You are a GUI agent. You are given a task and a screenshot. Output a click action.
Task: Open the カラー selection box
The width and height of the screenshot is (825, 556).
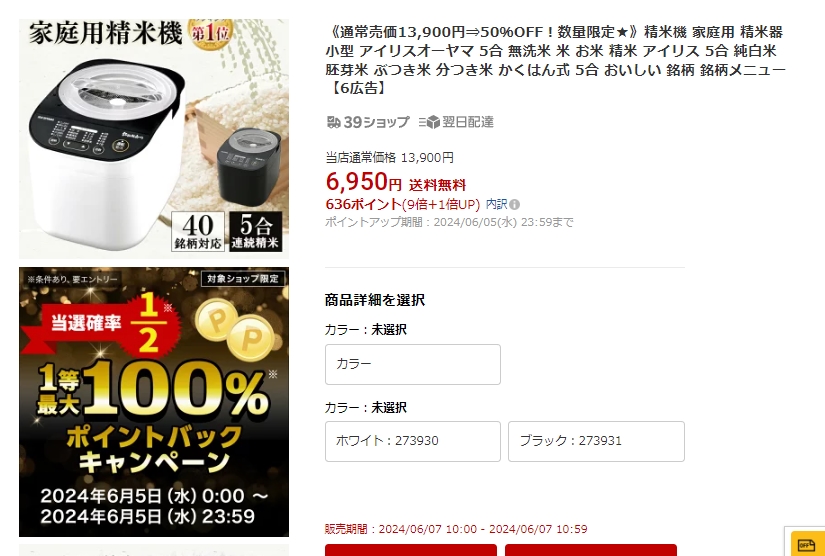[412, 365]
